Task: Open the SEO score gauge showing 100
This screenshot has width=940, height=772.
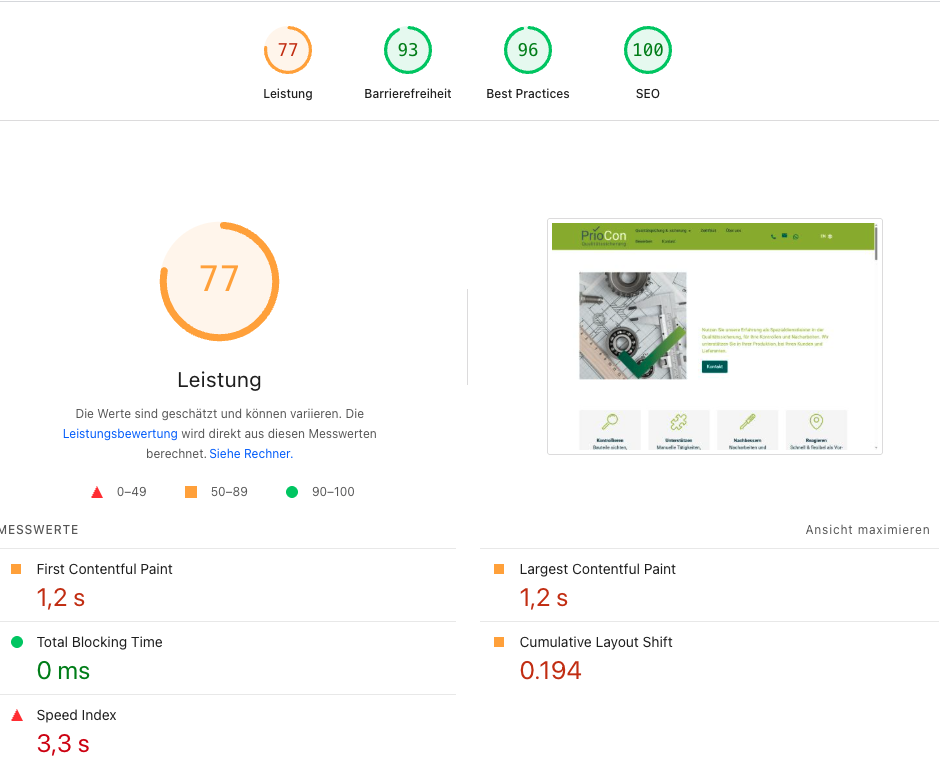Action: click(x=647, y=50)
